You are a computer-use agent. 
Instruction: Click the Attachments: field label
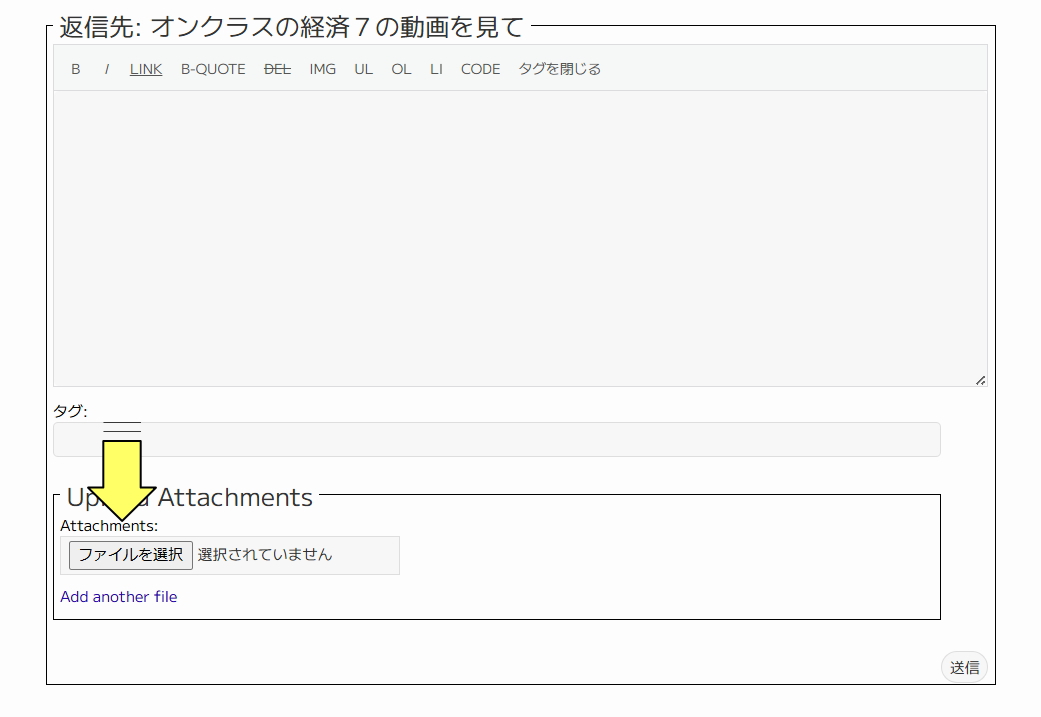pos(109,526)
